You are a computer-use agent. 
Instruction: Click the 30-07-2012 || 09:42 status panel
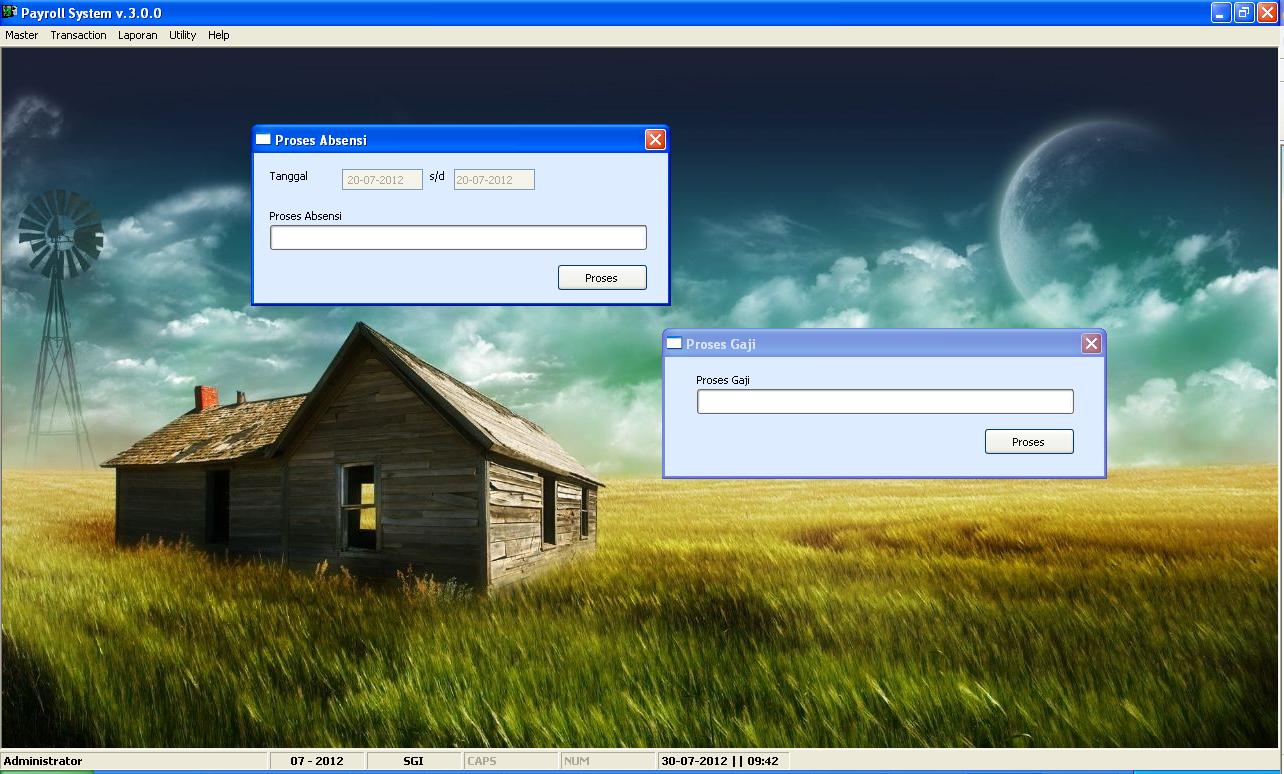723,761
